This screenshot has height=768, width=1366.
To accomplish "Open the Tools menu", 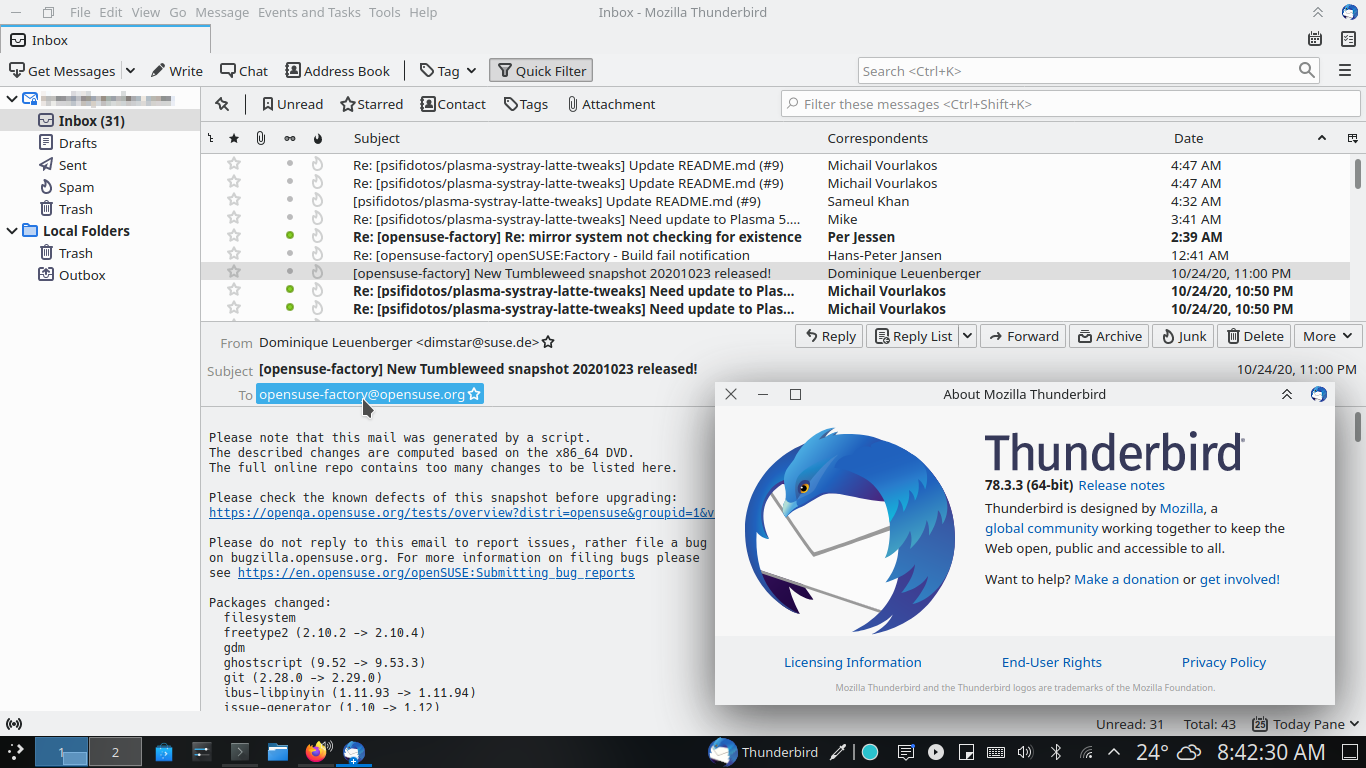I will (x=384, y=12).
